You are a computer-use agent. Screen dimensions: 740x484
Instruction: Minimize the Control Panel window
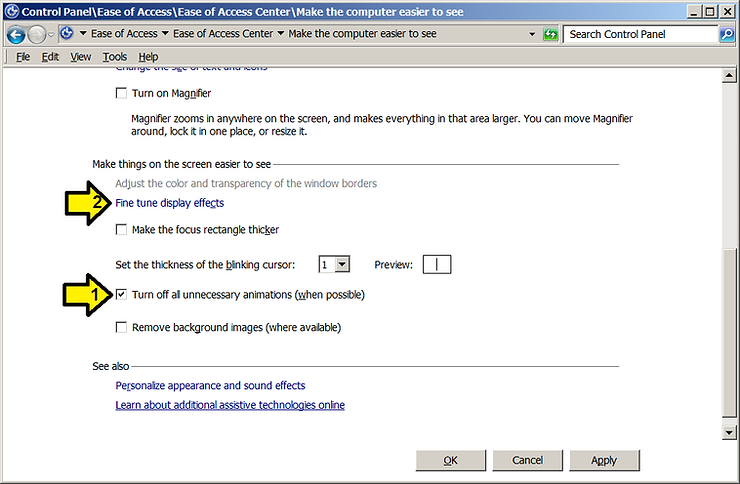tap(694, 11)
